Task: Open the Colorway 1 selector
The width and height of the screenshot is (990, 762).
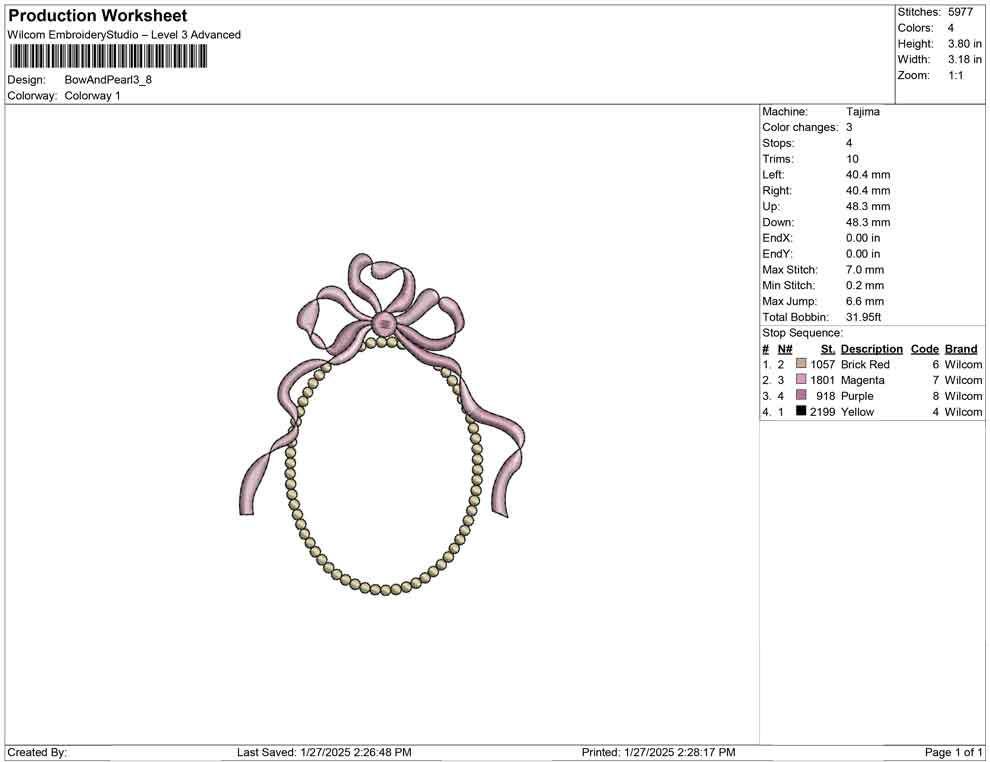Action: (94, 96)
